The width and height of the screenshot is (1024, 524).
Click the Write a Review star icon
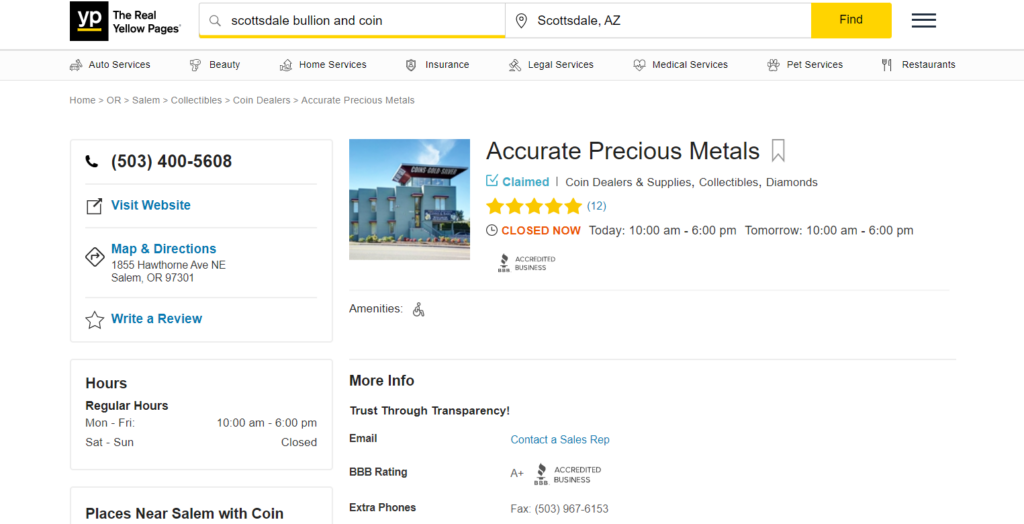point(95,320)
